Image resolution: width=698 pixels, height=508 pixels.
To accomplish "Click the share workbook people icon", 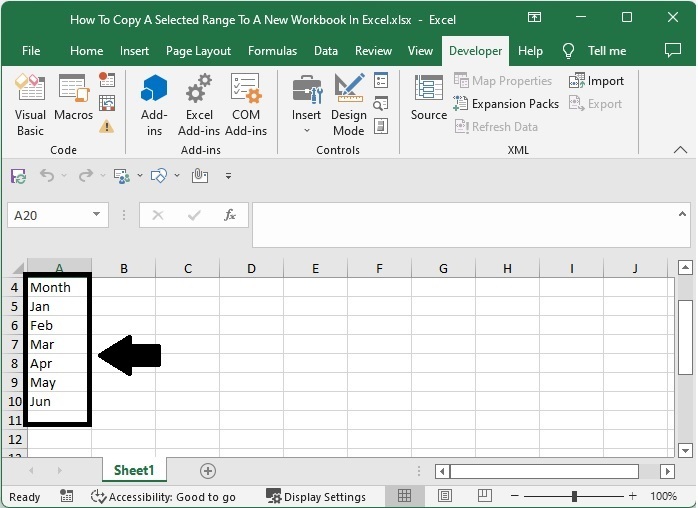I will tap(122, 176).
